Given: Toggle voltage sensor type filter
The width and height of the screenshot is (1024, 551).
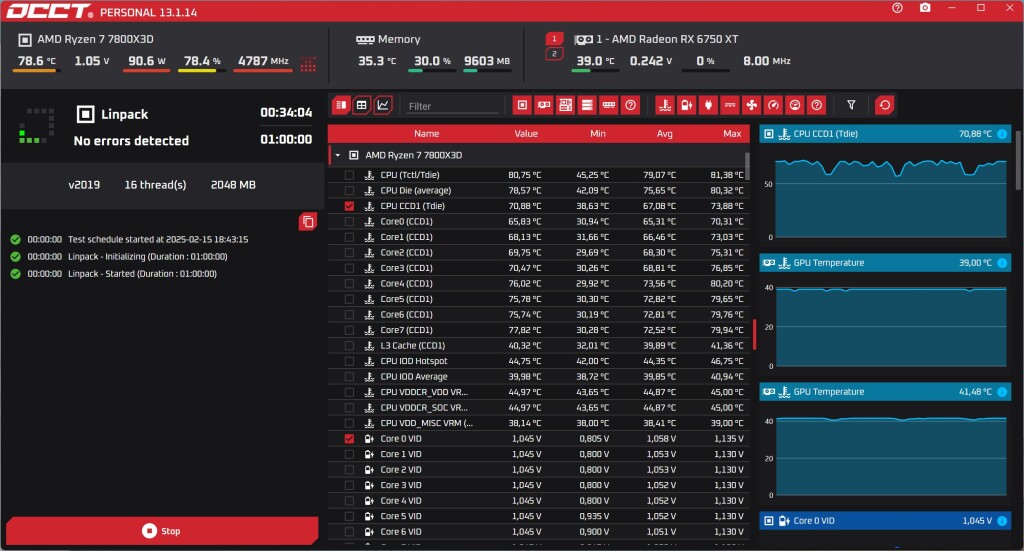Looking at the screenshot, I should [x=686, y=105].
